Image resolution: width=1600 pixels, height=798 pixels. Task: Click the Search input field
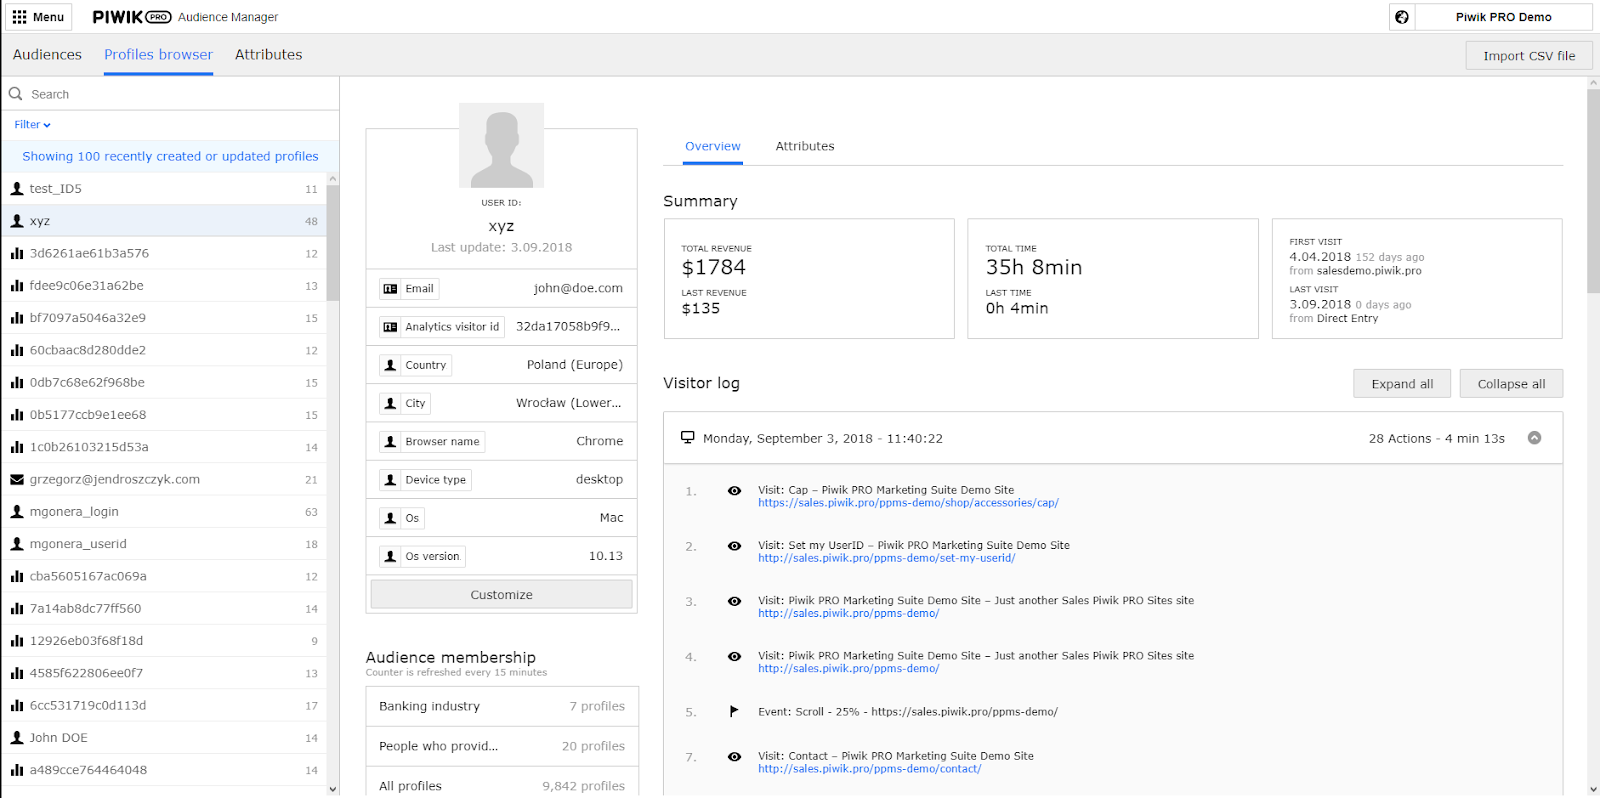[170, 94]
